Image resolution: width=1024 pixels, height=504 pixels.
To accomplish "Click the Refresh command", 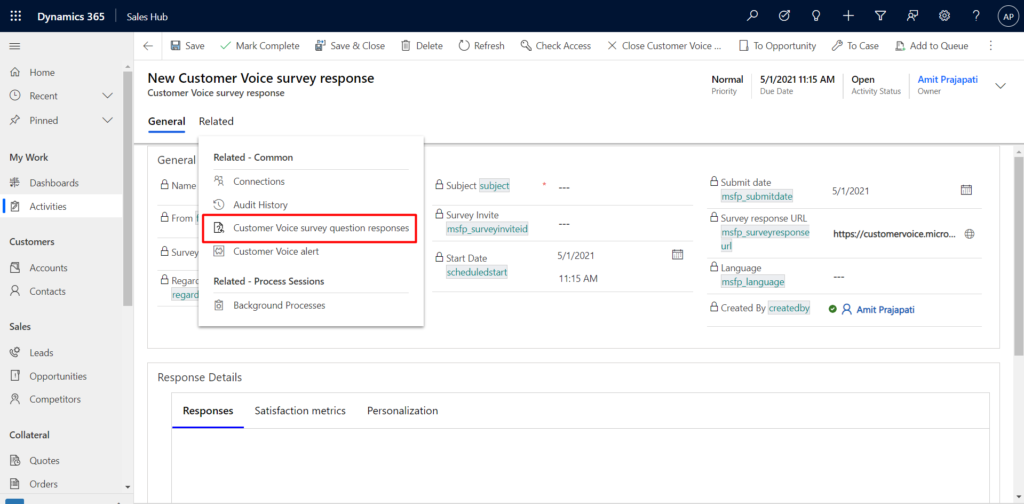I will pos(481,46).
